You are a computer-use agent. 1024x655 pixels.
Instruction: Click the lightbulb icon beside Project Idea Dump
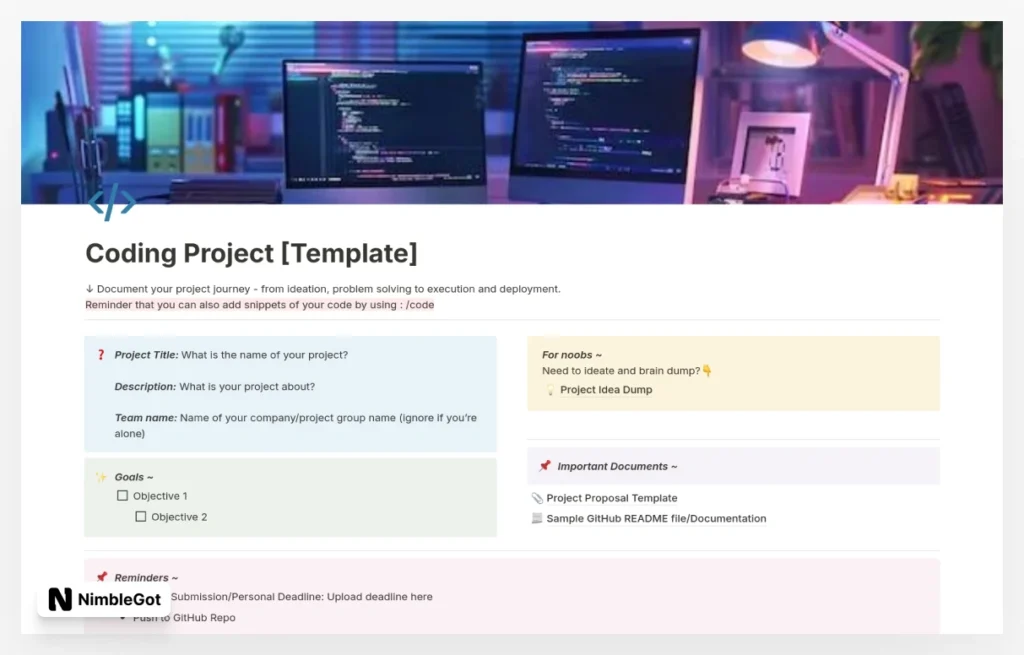[x=550, y=390]
